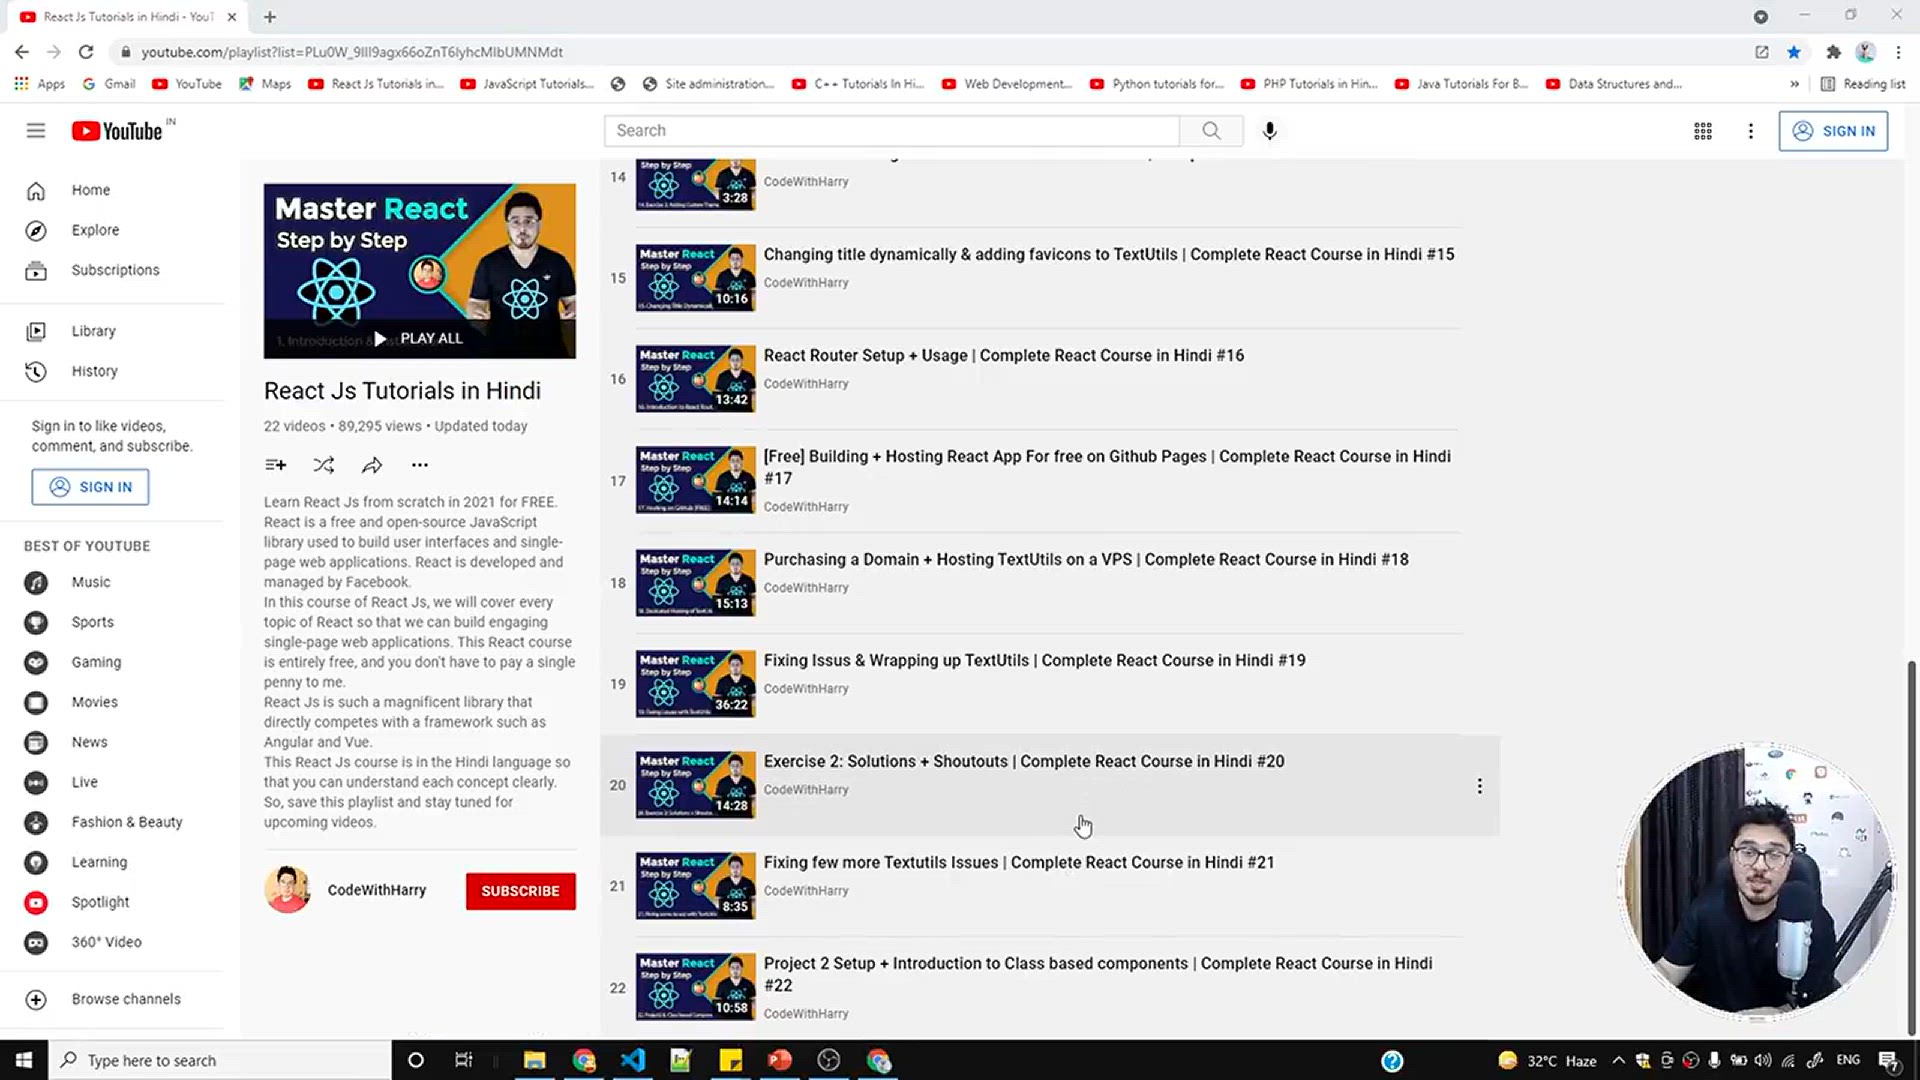Click the red SUBSCRIBE button
Image resolution: width=1920 pixels, height=1080 pixels.
click(x=520, y=891)
